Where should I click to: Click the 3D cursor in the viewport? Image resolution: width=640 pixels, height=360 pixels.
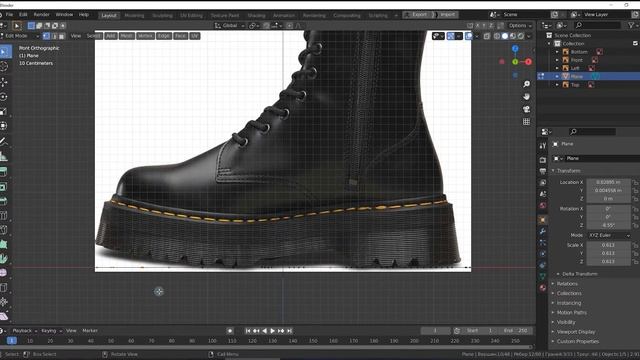(159, 291)
